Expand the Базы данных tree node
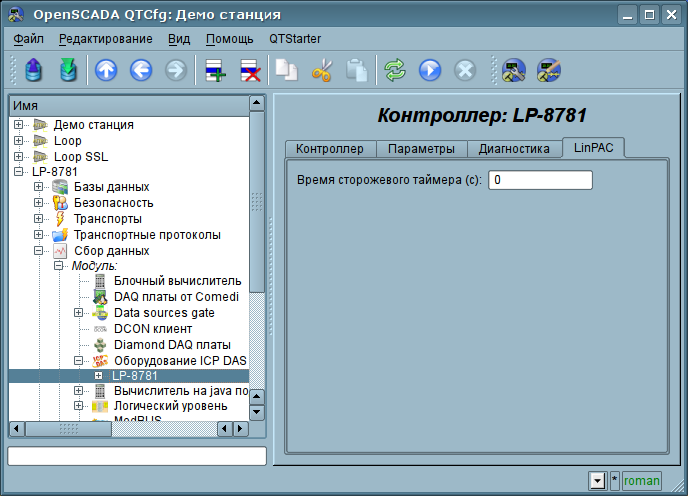This screenshot has width=688, height=496. [39, 187]
